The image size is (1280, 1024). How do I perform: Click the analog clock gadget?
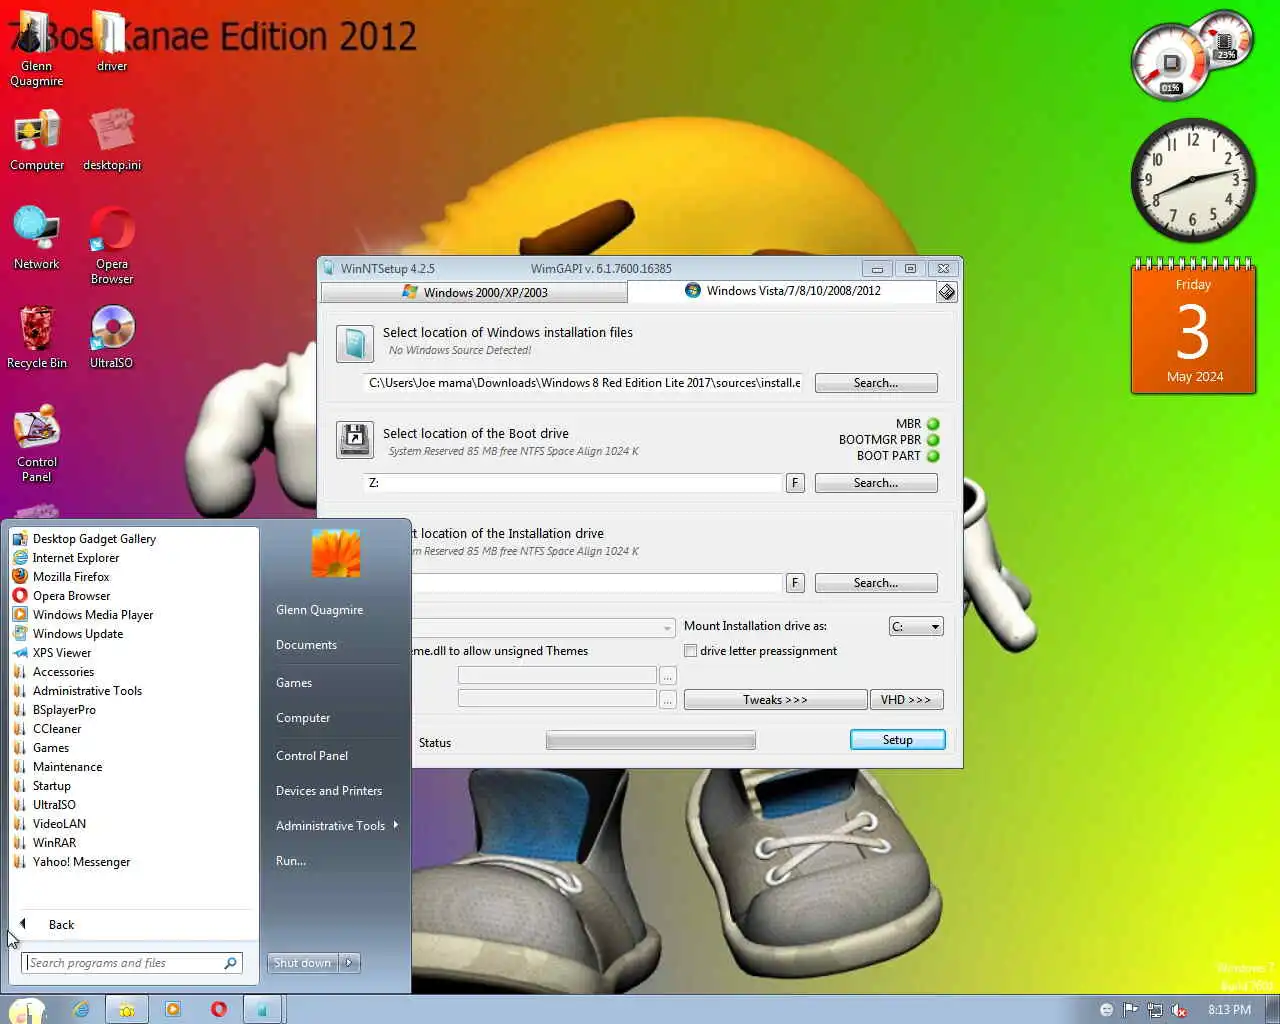1193,180
